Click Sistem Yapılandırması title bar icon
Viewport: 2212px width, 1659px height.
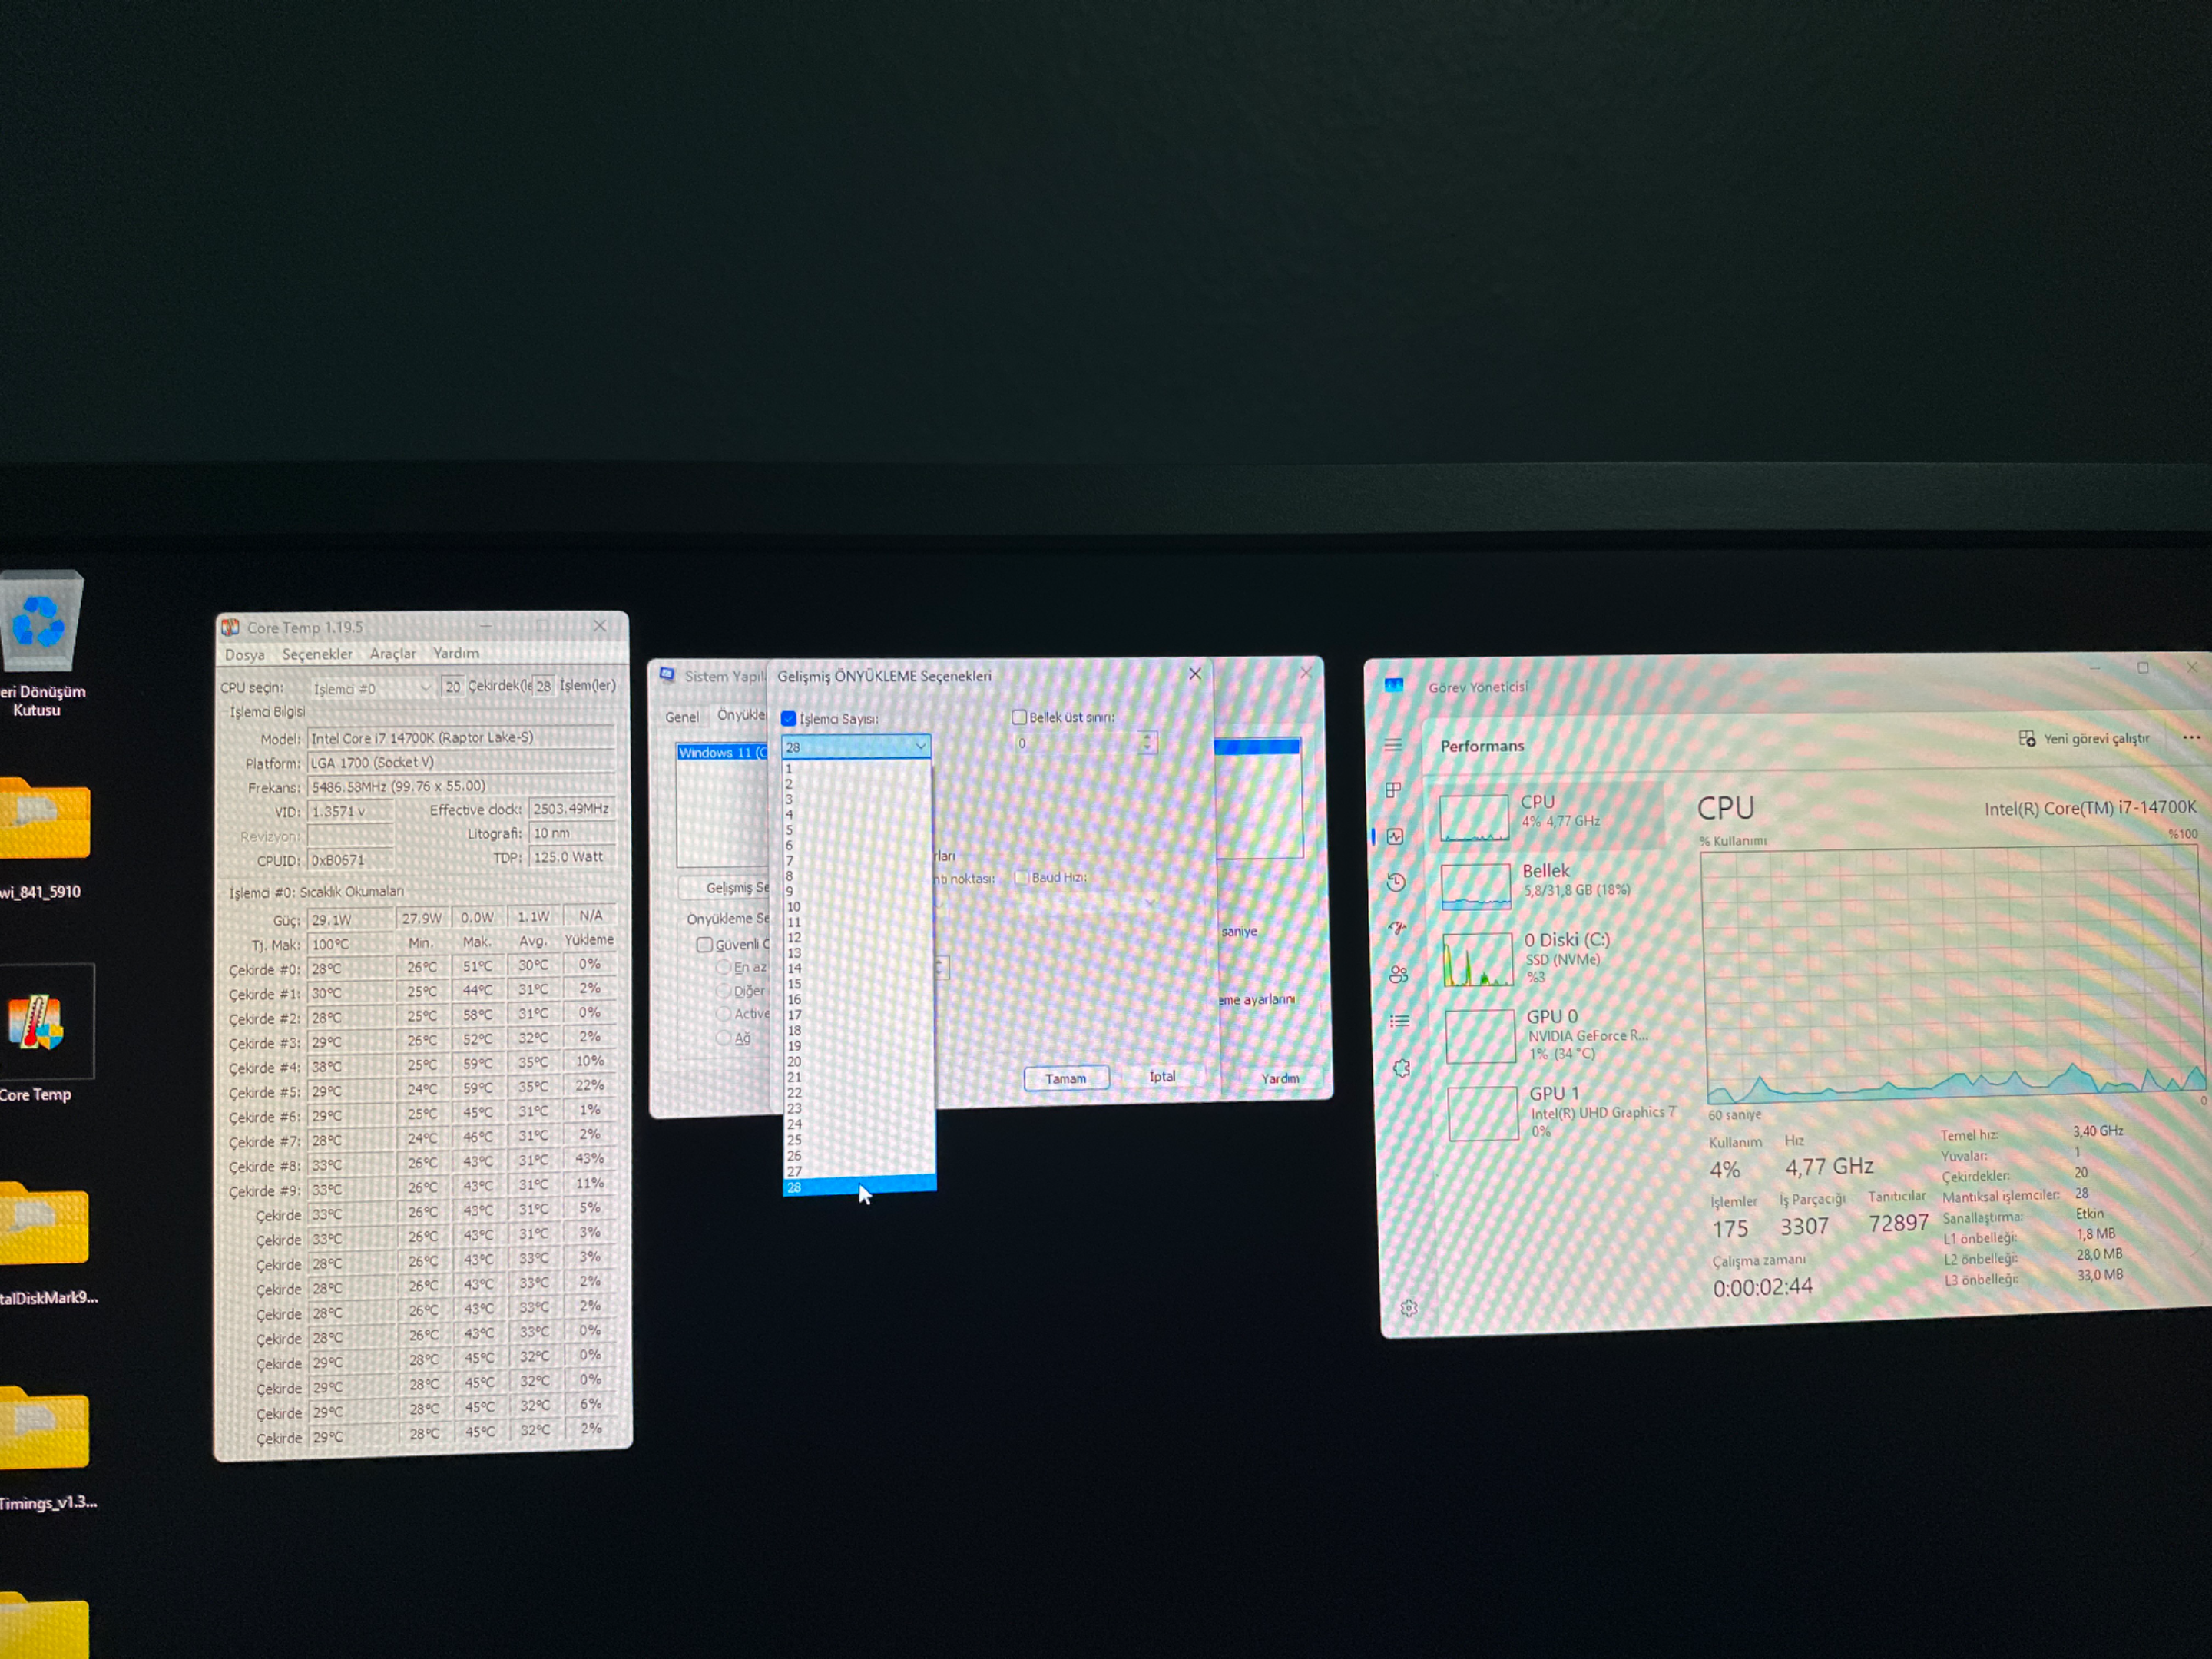pyautogui.click(x=667, y=675)
